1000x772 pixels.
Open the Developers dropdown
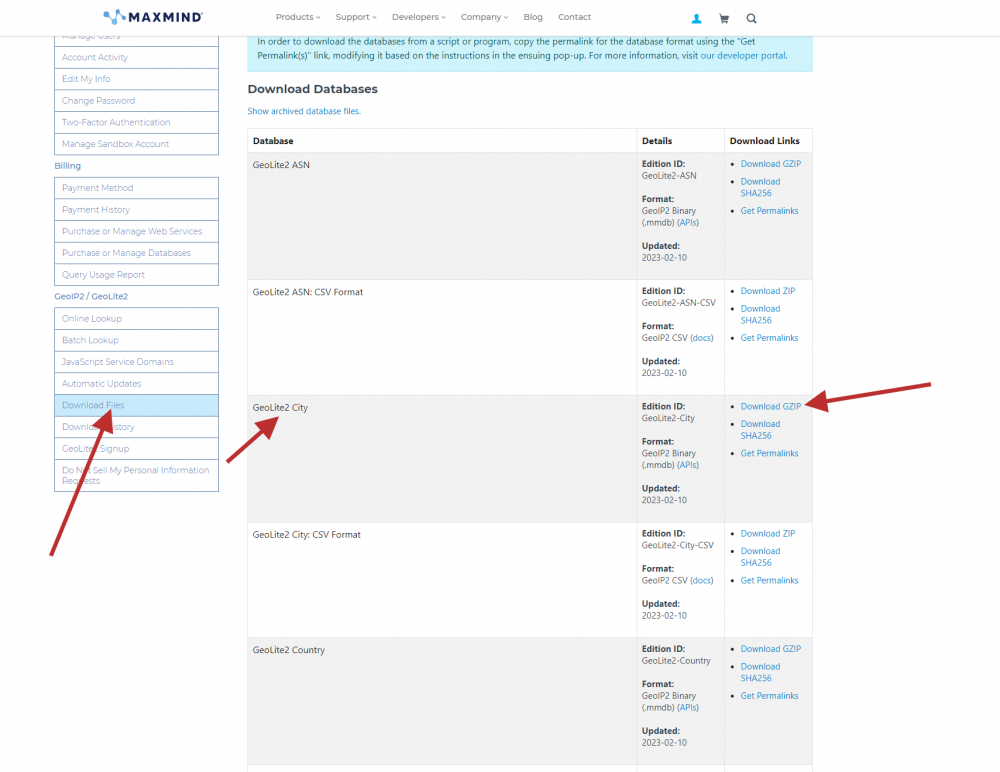(418, 17)
